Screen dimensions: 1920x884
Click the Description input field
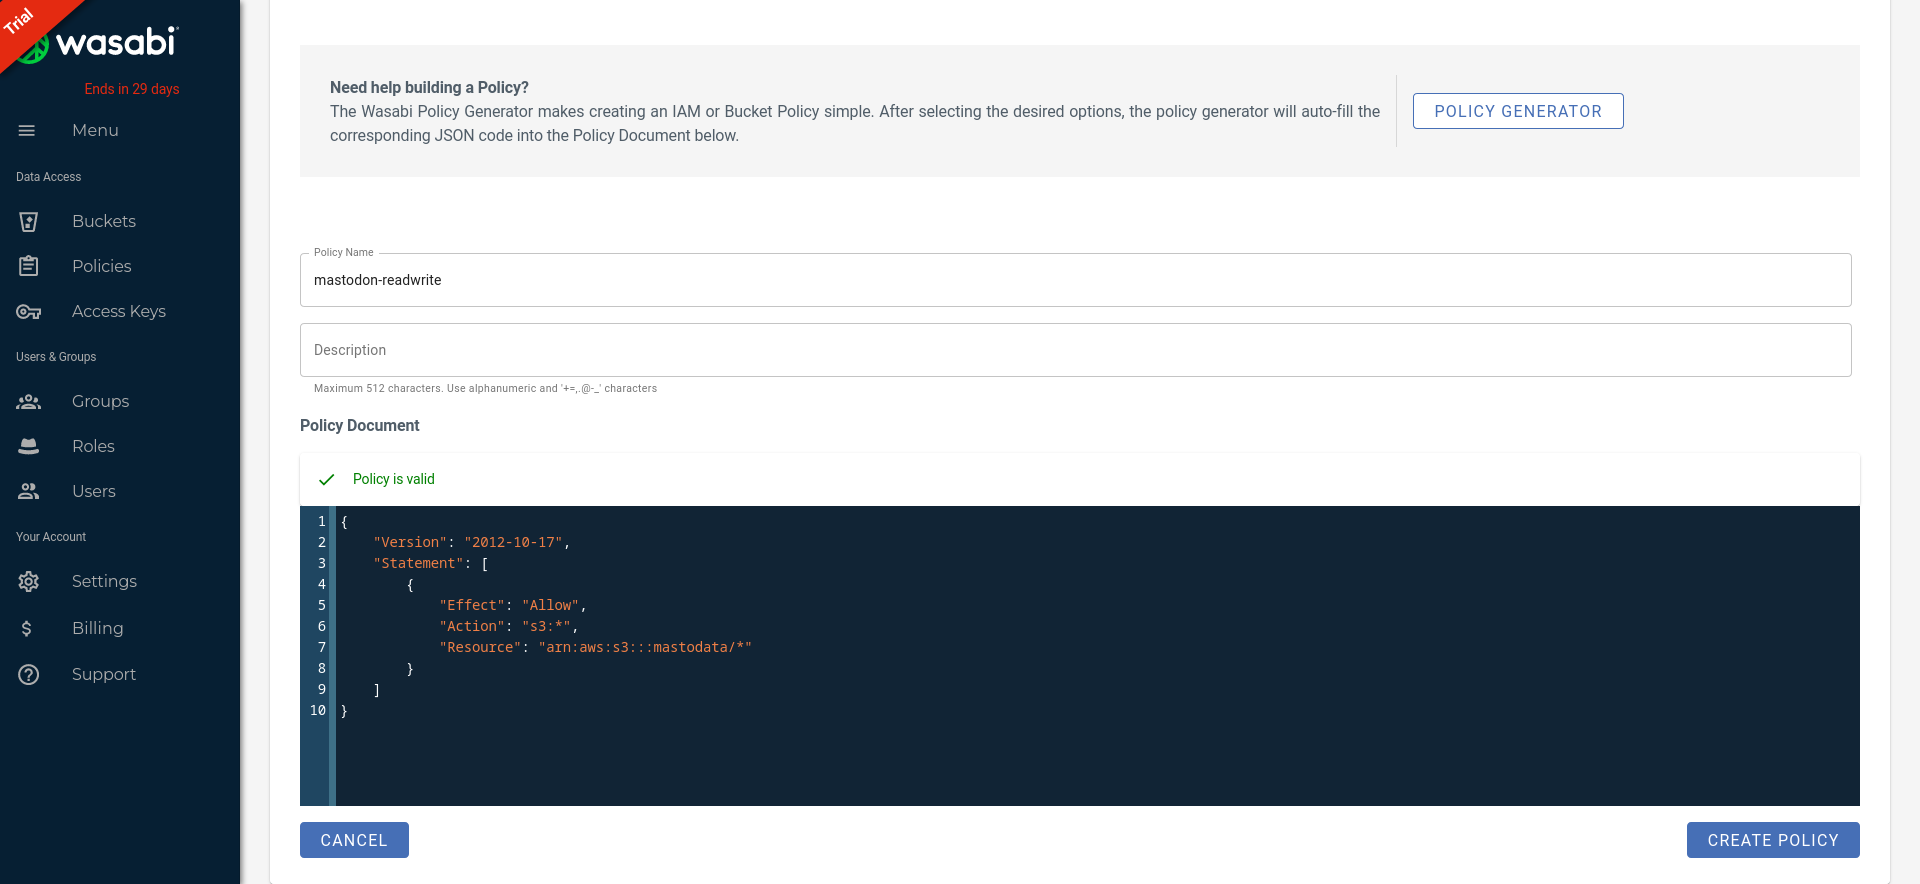pos(1075,350)
